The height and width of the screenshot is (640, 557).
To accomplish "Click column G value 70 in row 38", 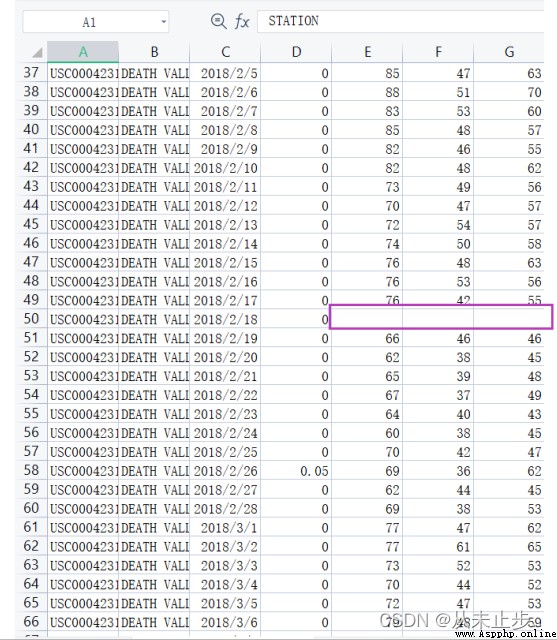I will point(508,92).
